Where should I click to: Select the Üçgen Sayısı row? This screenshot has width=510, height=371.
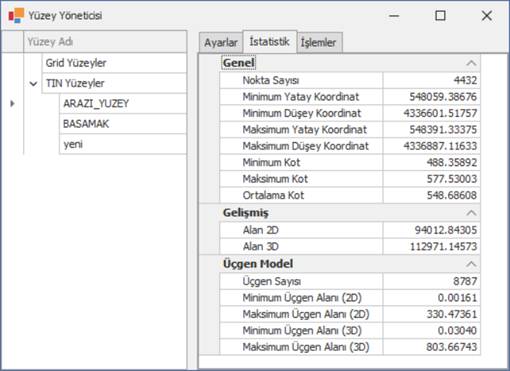pyautogui.click(x=350, y=281)
